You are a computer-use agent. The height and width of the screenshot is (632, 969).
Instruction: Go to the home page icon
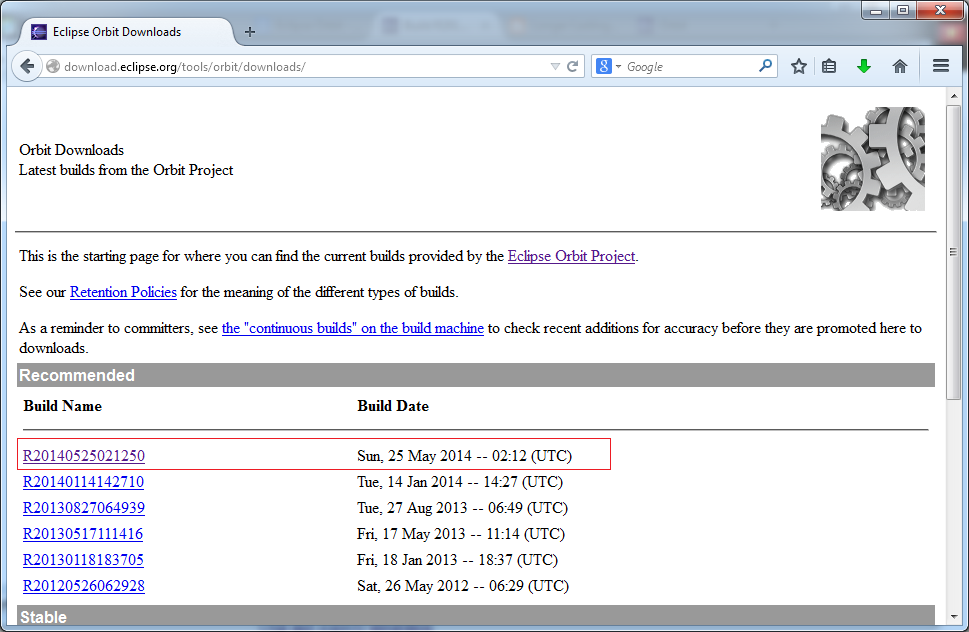[900, 66]
